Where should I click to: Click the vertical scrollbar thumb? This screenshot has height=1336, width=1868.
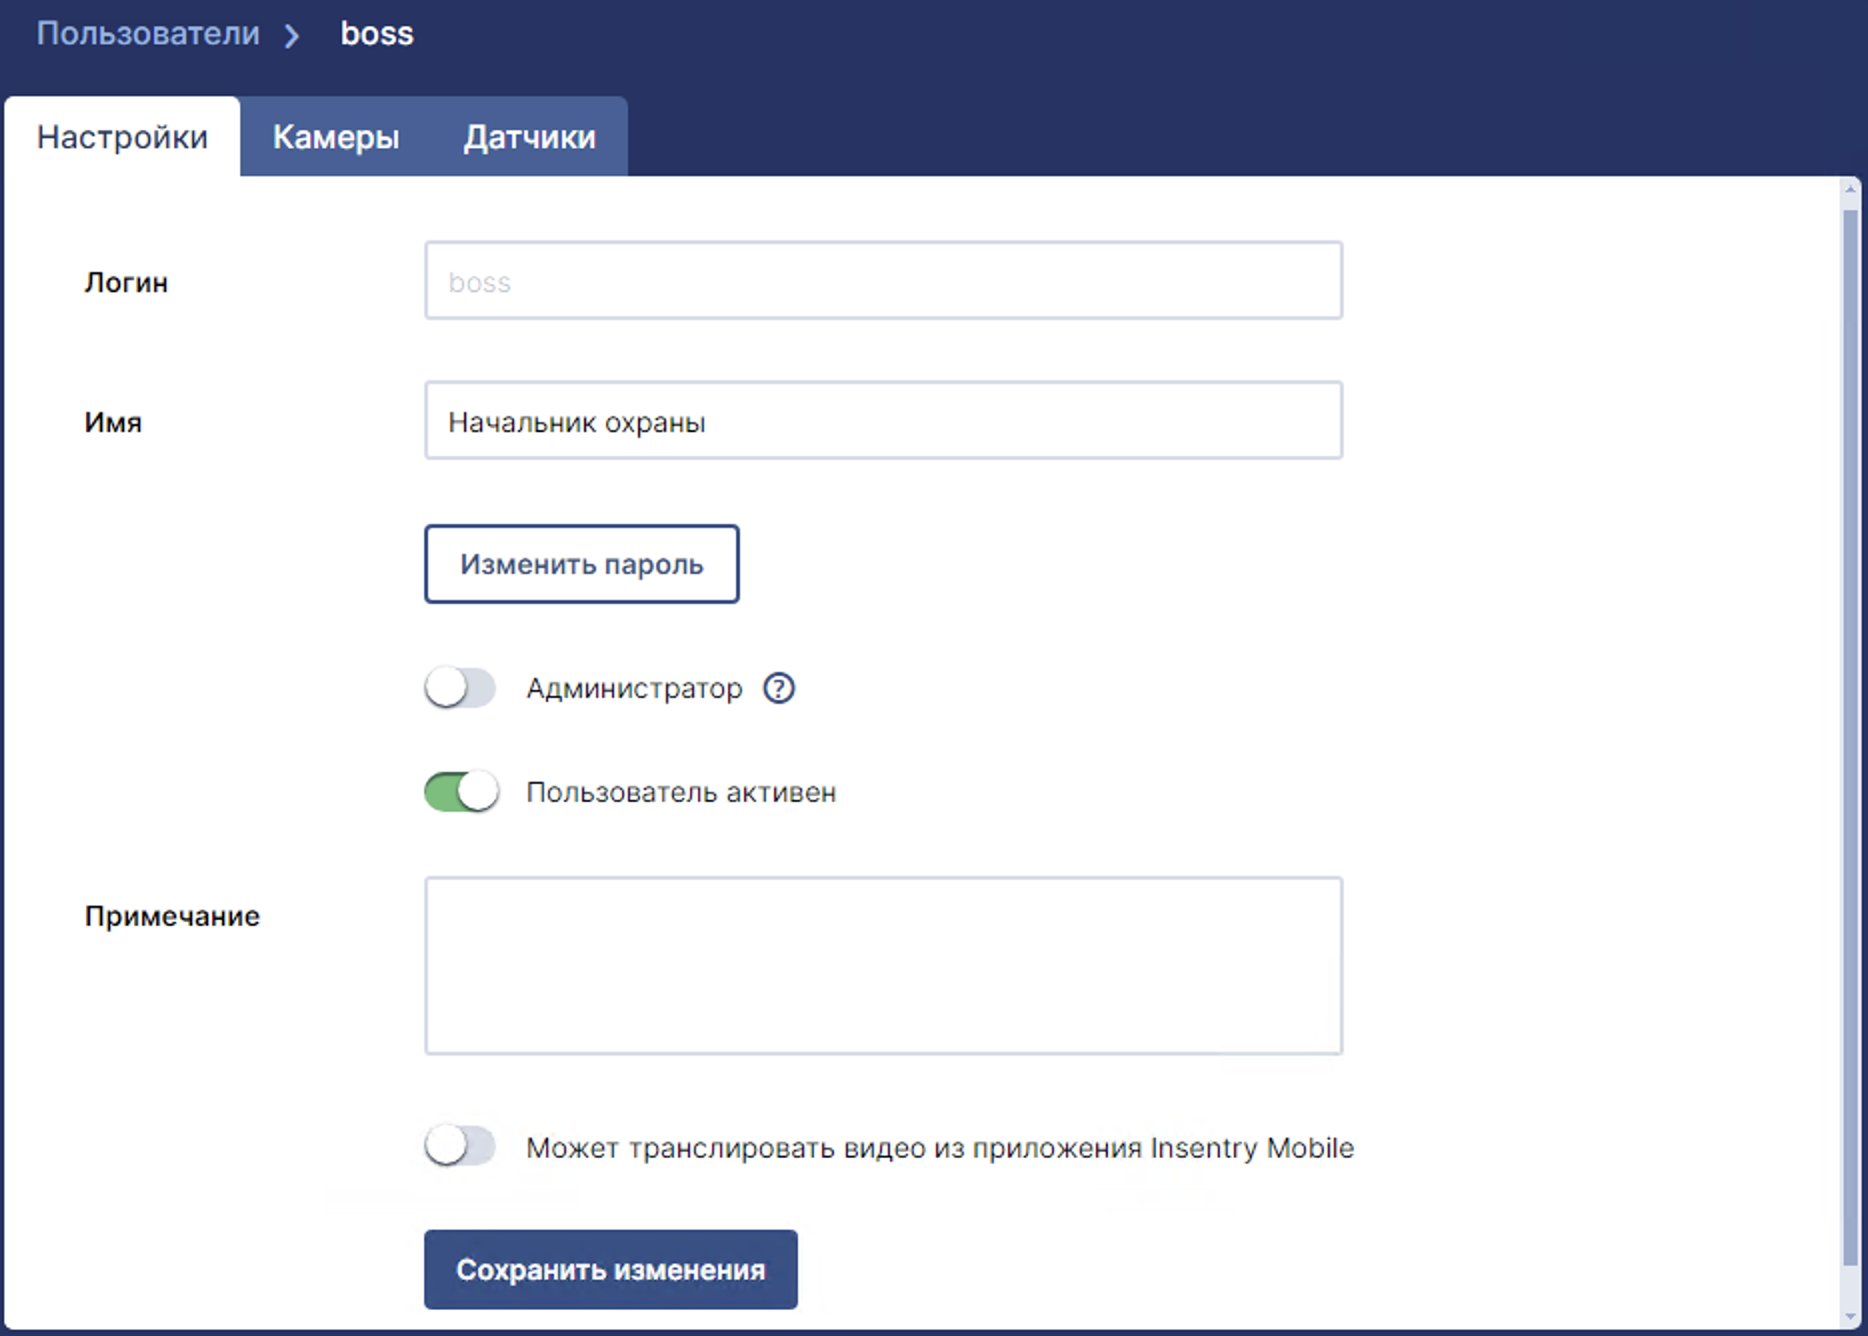[x=1851, y=738]
